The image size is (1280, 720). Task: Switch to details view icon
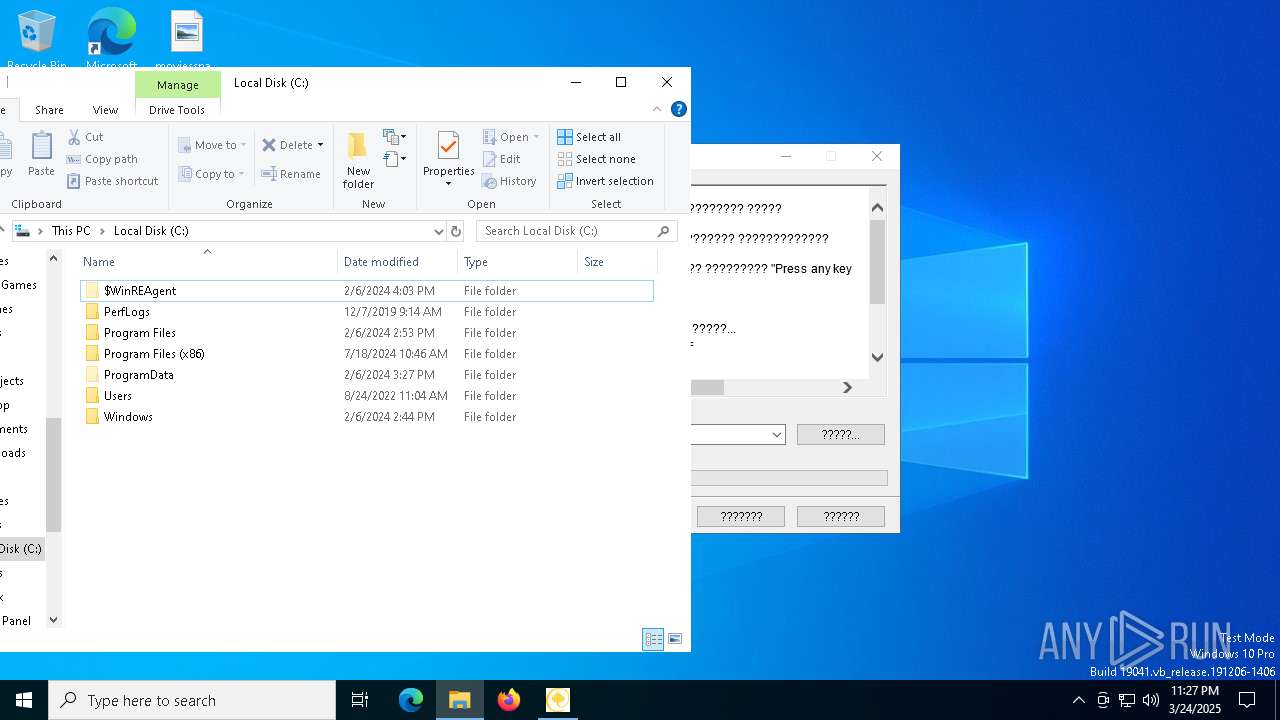653,639
